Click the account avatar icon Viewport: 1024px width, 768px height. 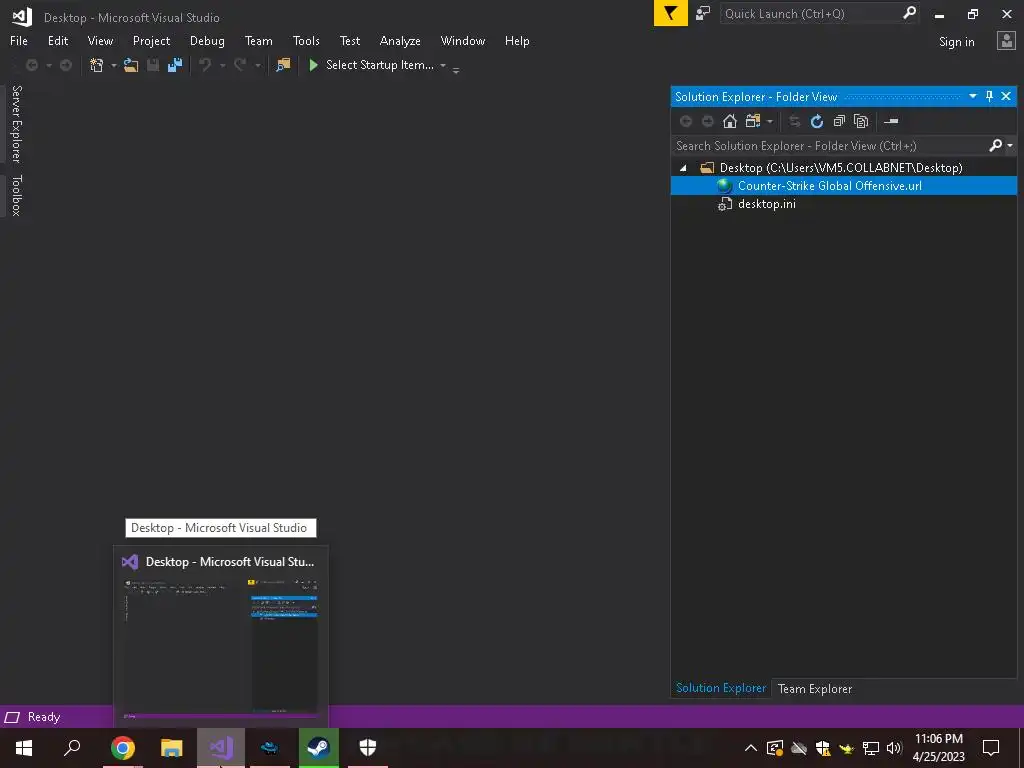1006,41
